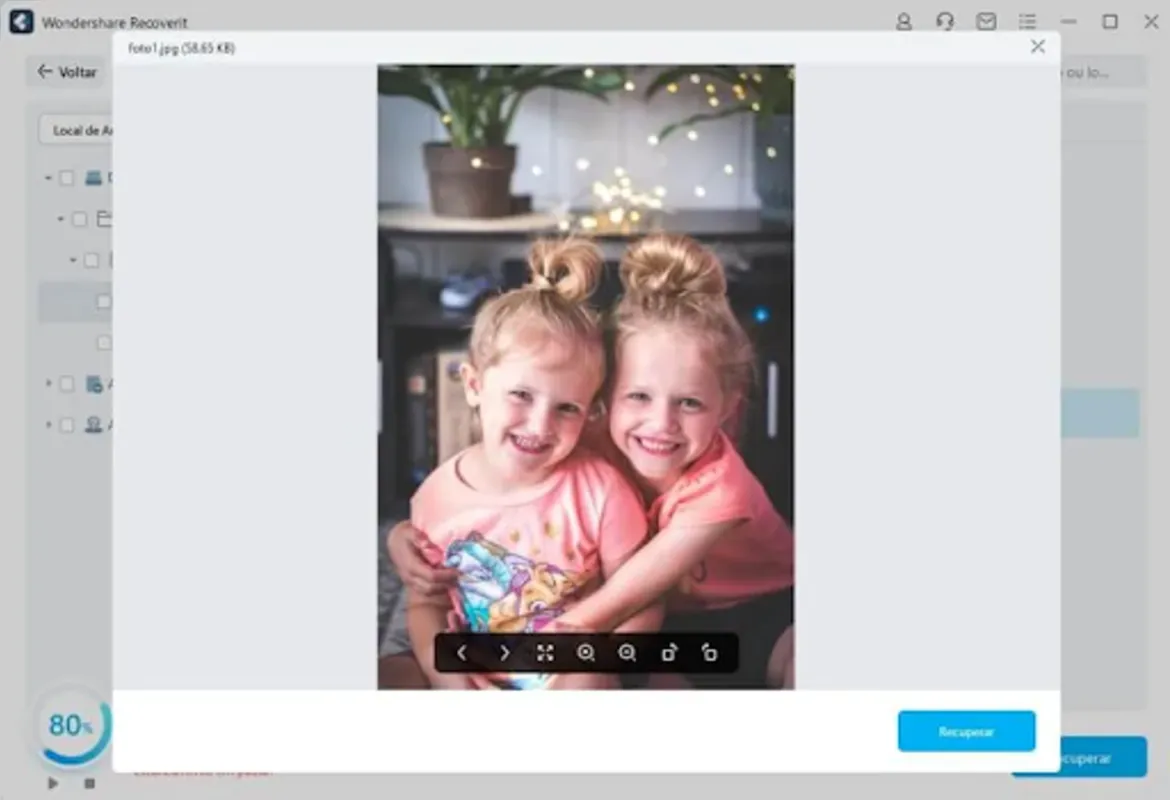
Task: Show the next photo in preview
Action: coord(504,653)
